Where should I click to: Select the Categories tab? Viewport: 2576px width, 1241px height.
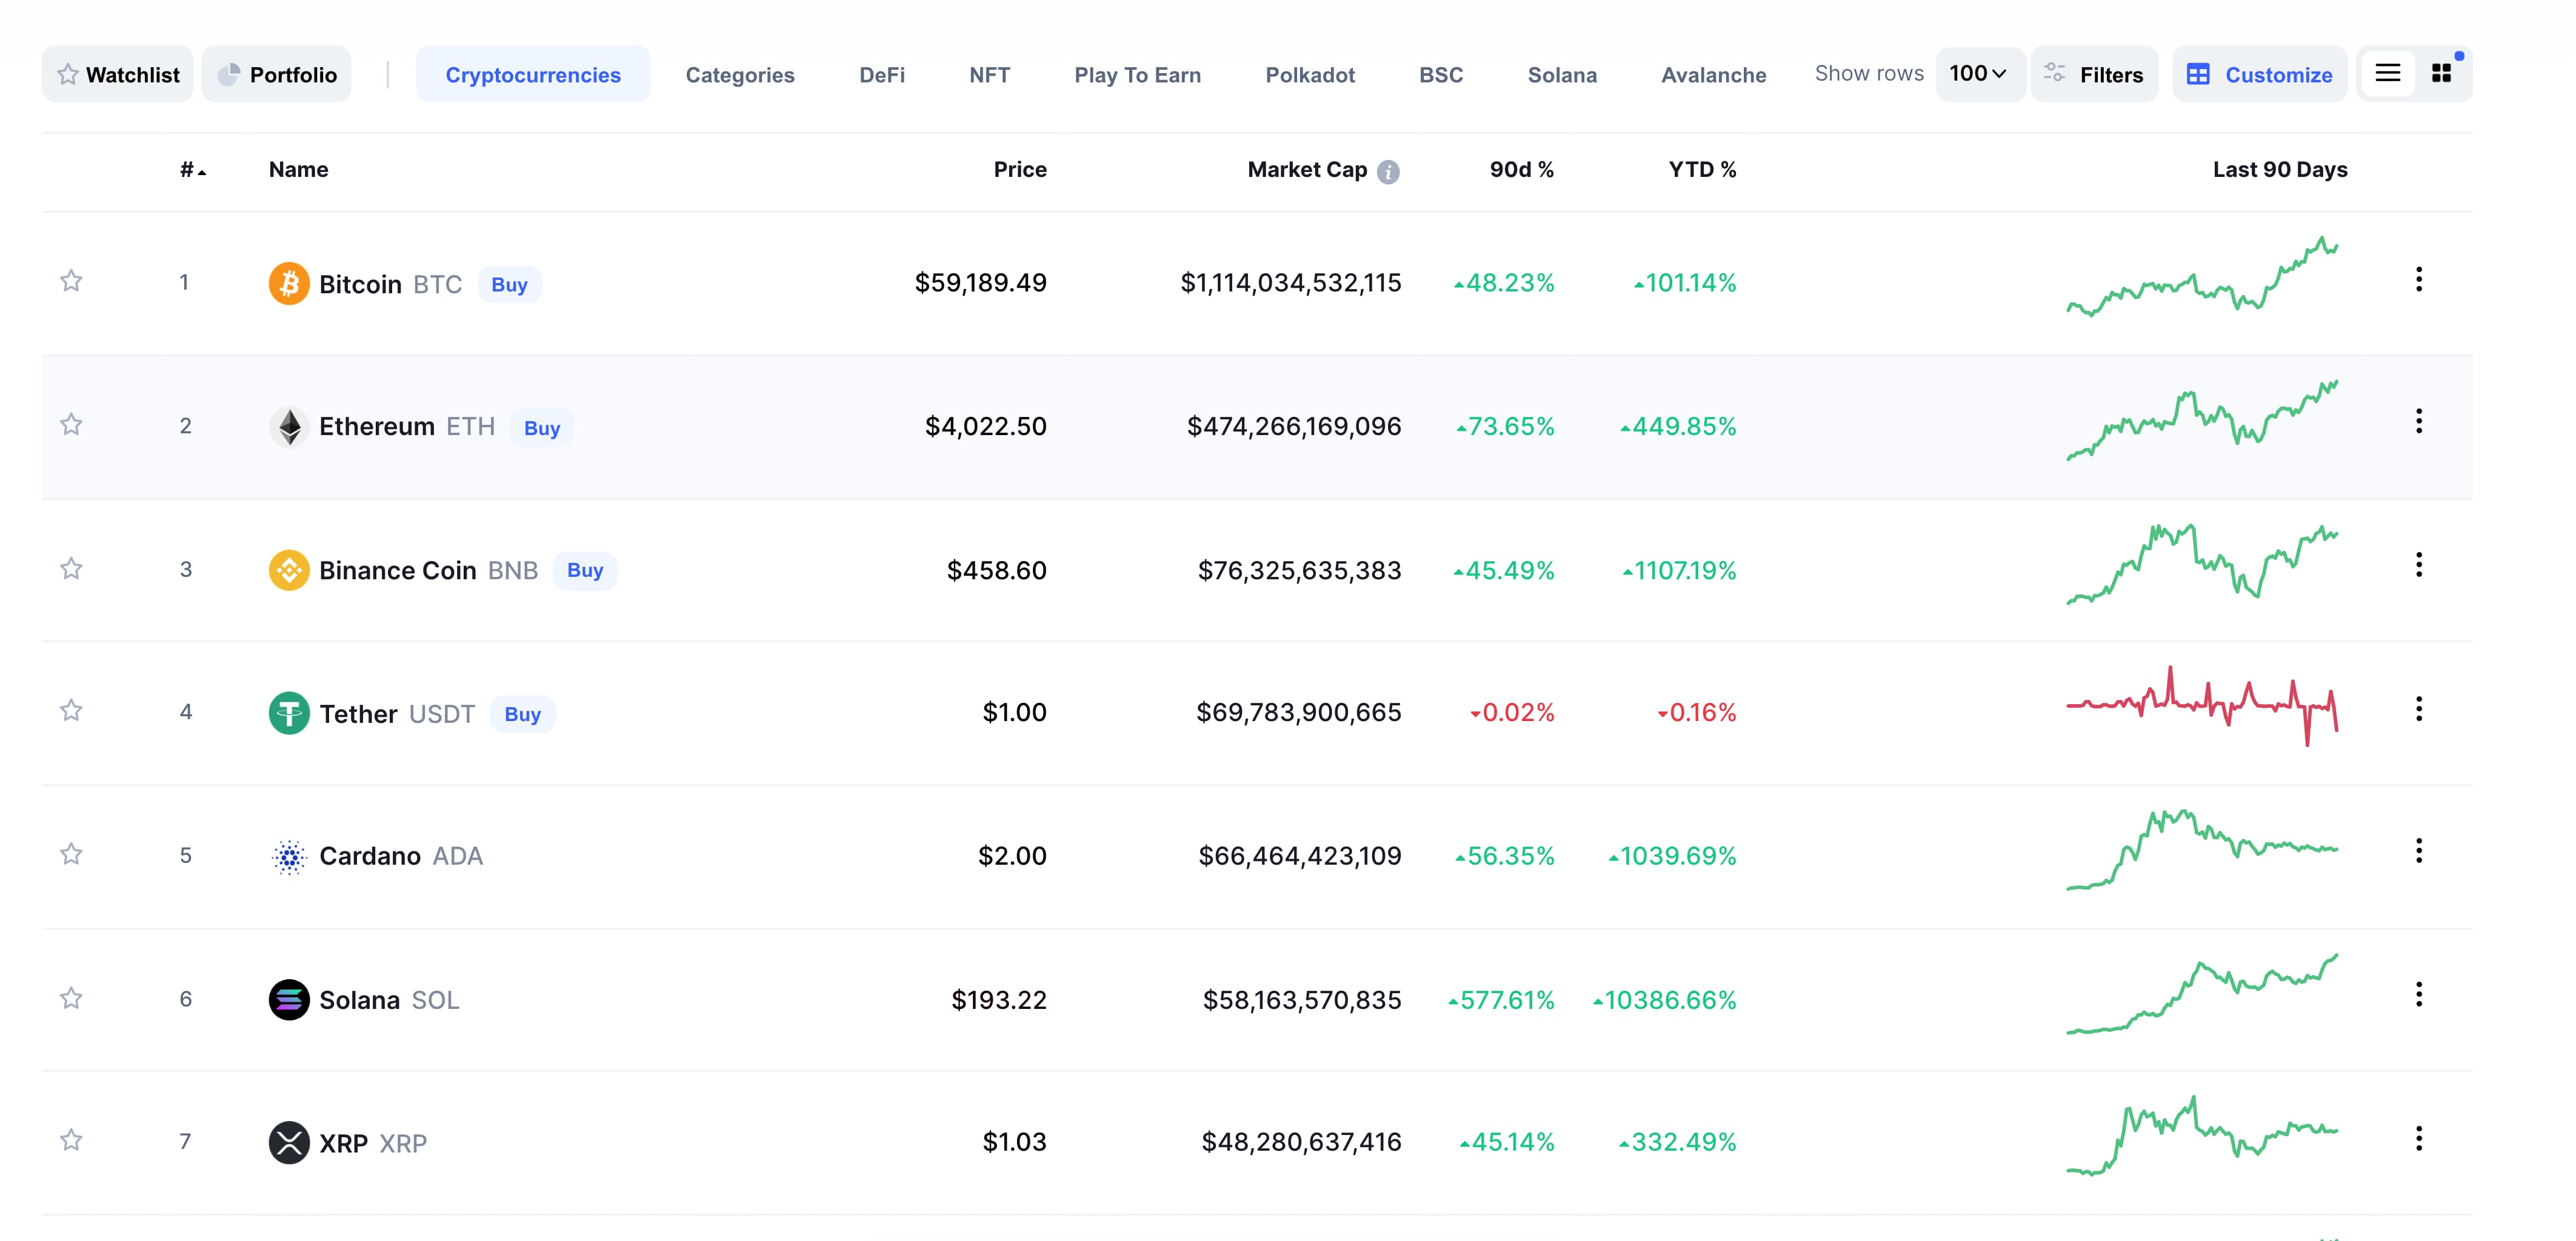(740, 75)
